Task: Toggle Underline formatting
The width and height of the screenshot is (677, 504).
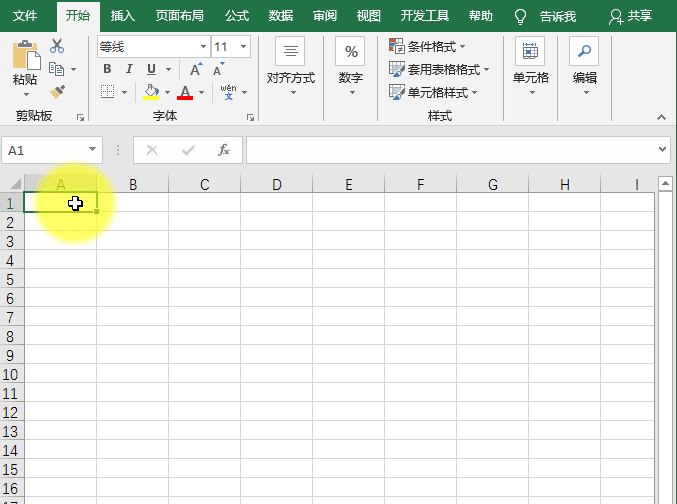Action: 151,69
